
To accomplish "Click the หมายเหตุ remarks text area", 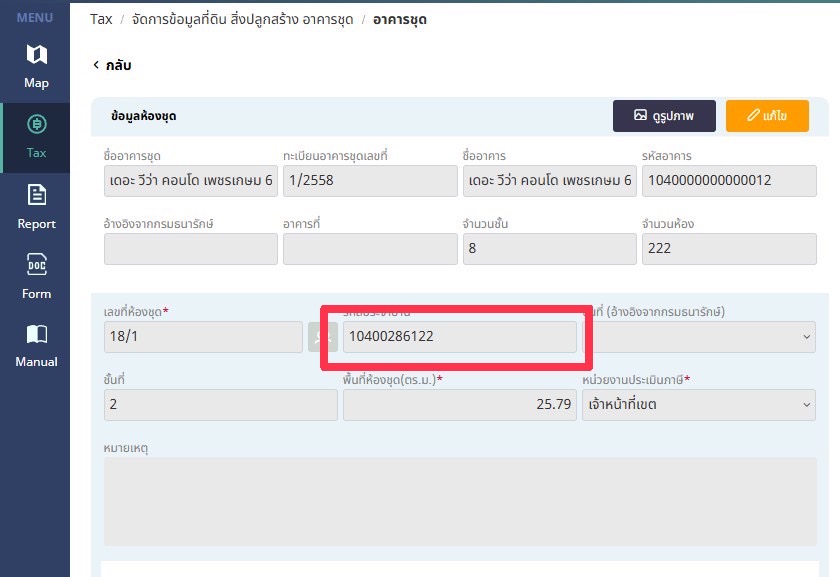I will (459, 501).
